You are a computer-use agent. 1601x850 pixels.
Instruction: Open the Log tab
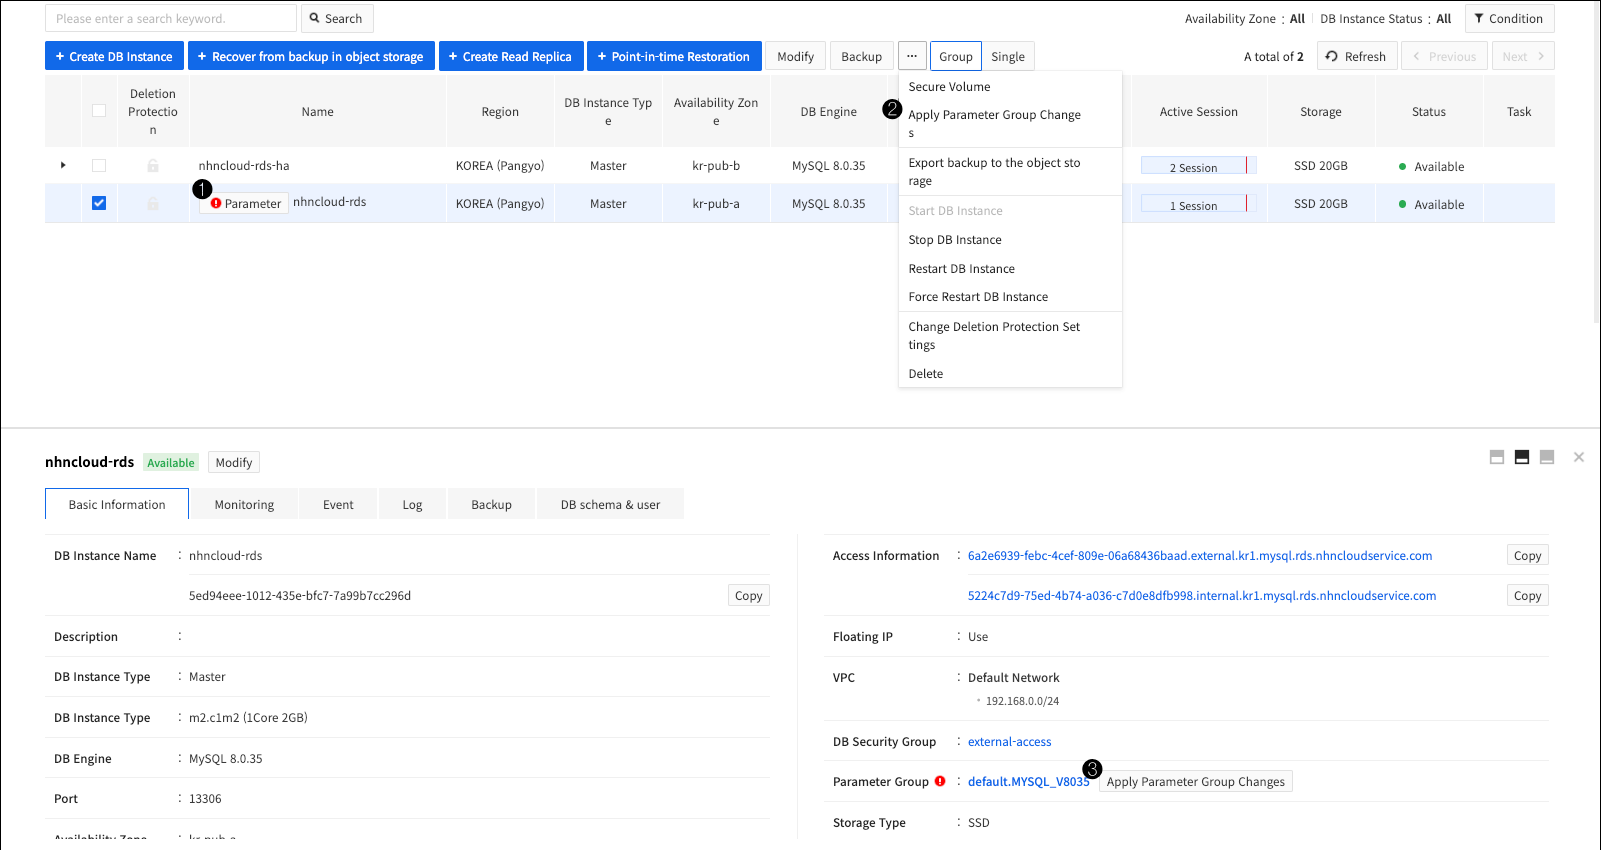[412, 504]
